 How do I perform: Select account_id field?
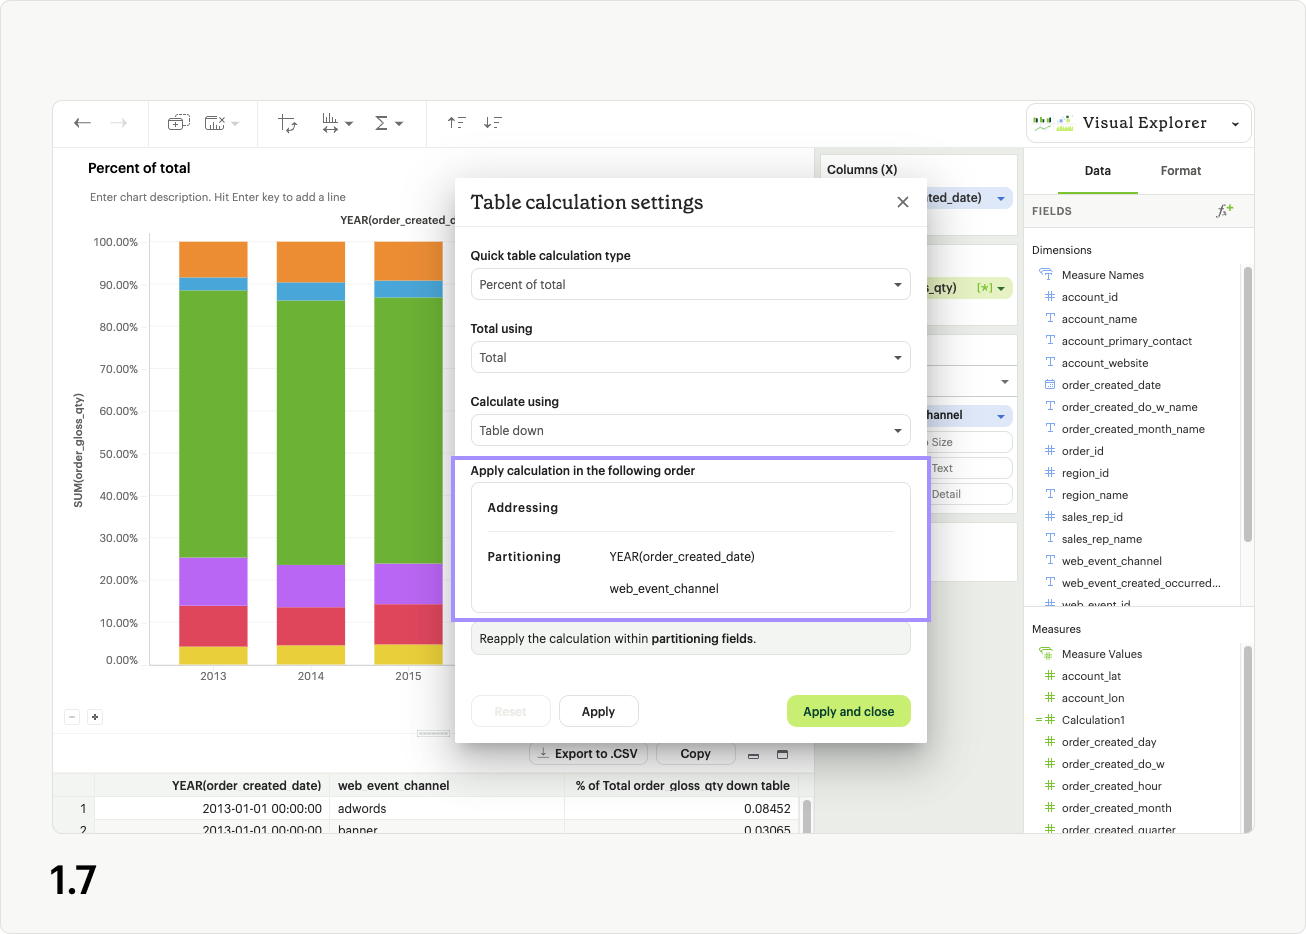(x=1089, y=297)
